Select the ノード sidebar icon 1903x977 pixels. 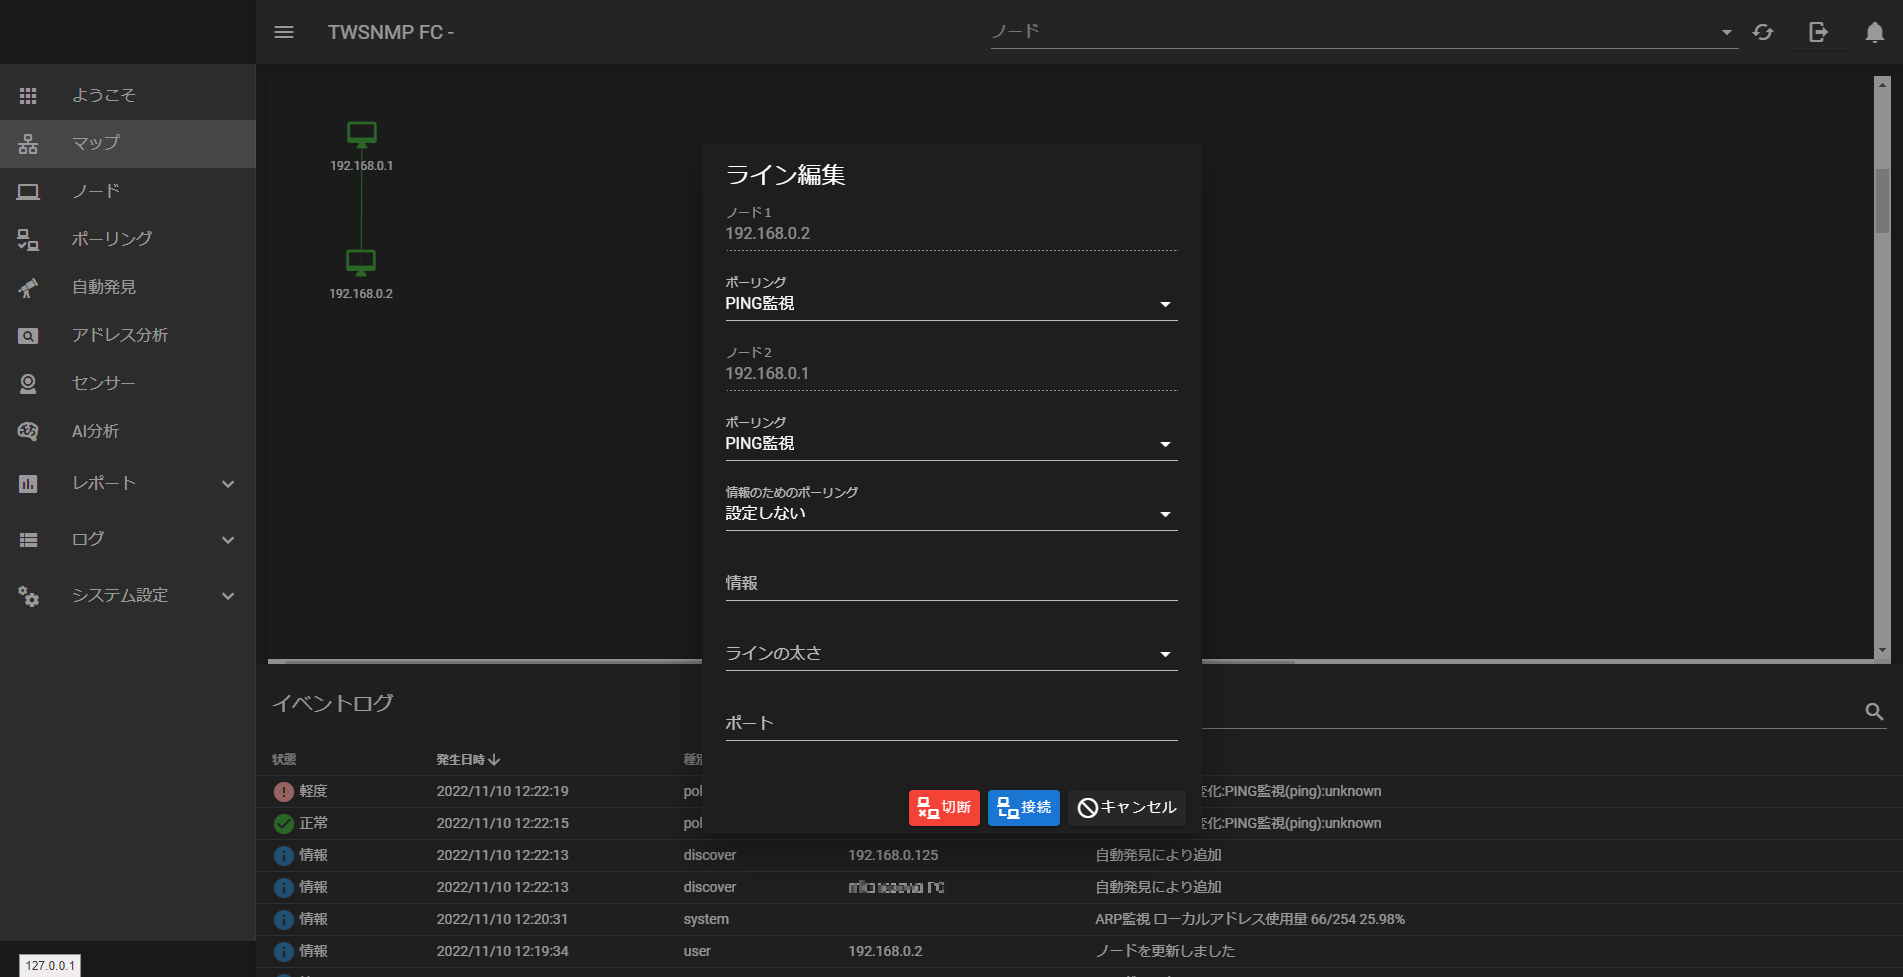[x=96, y=191]
